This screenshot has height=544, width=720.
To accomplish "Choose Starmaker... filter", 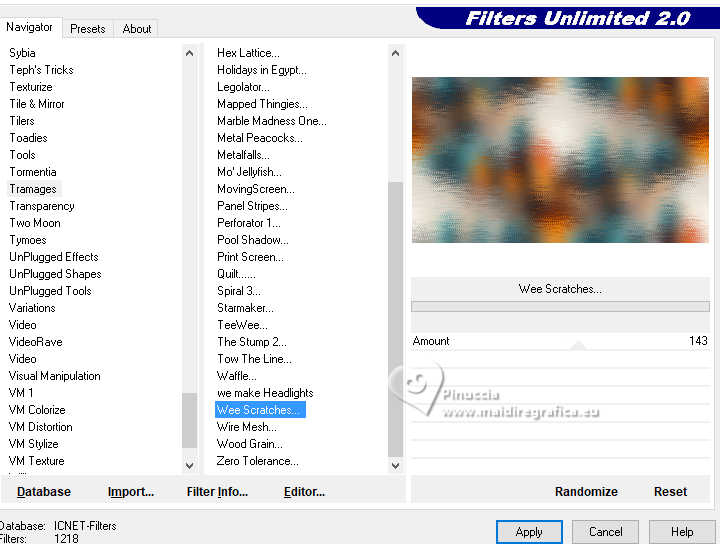I will point(245,308).
